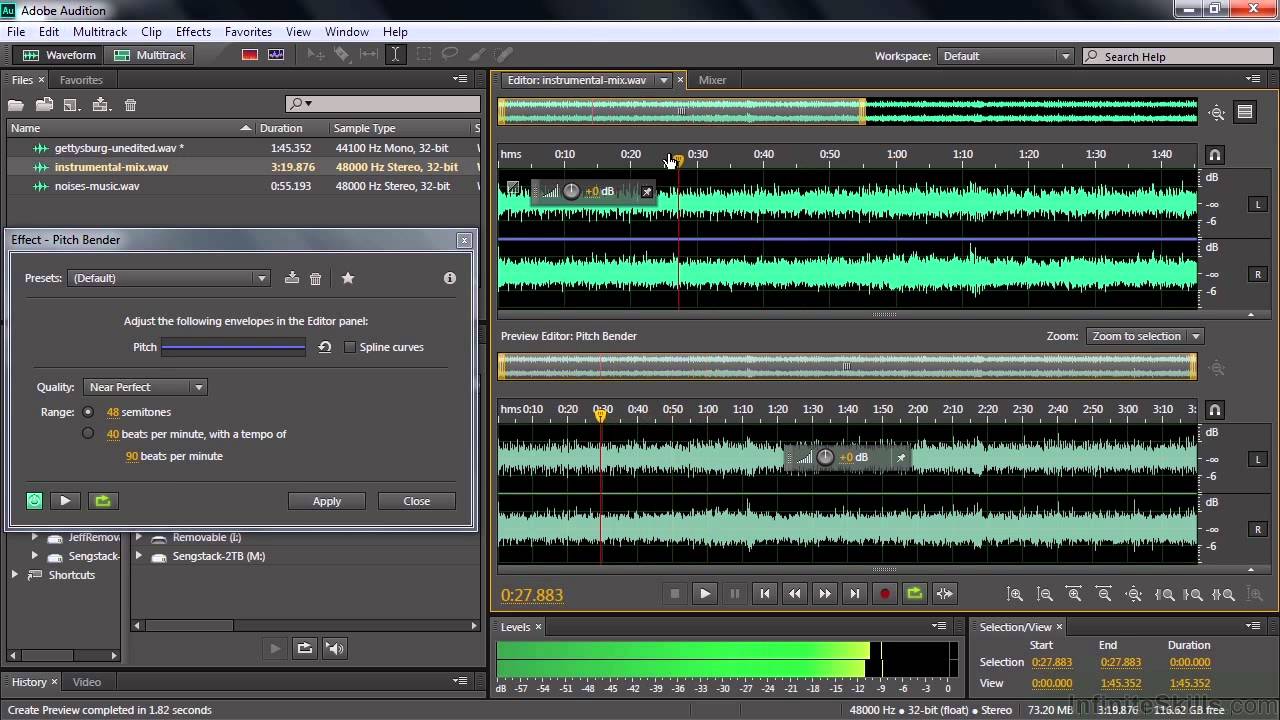This screenshot has height=720, width=1280.
Task: Enable the Spline curves checkbox
Action: [350, 347]
